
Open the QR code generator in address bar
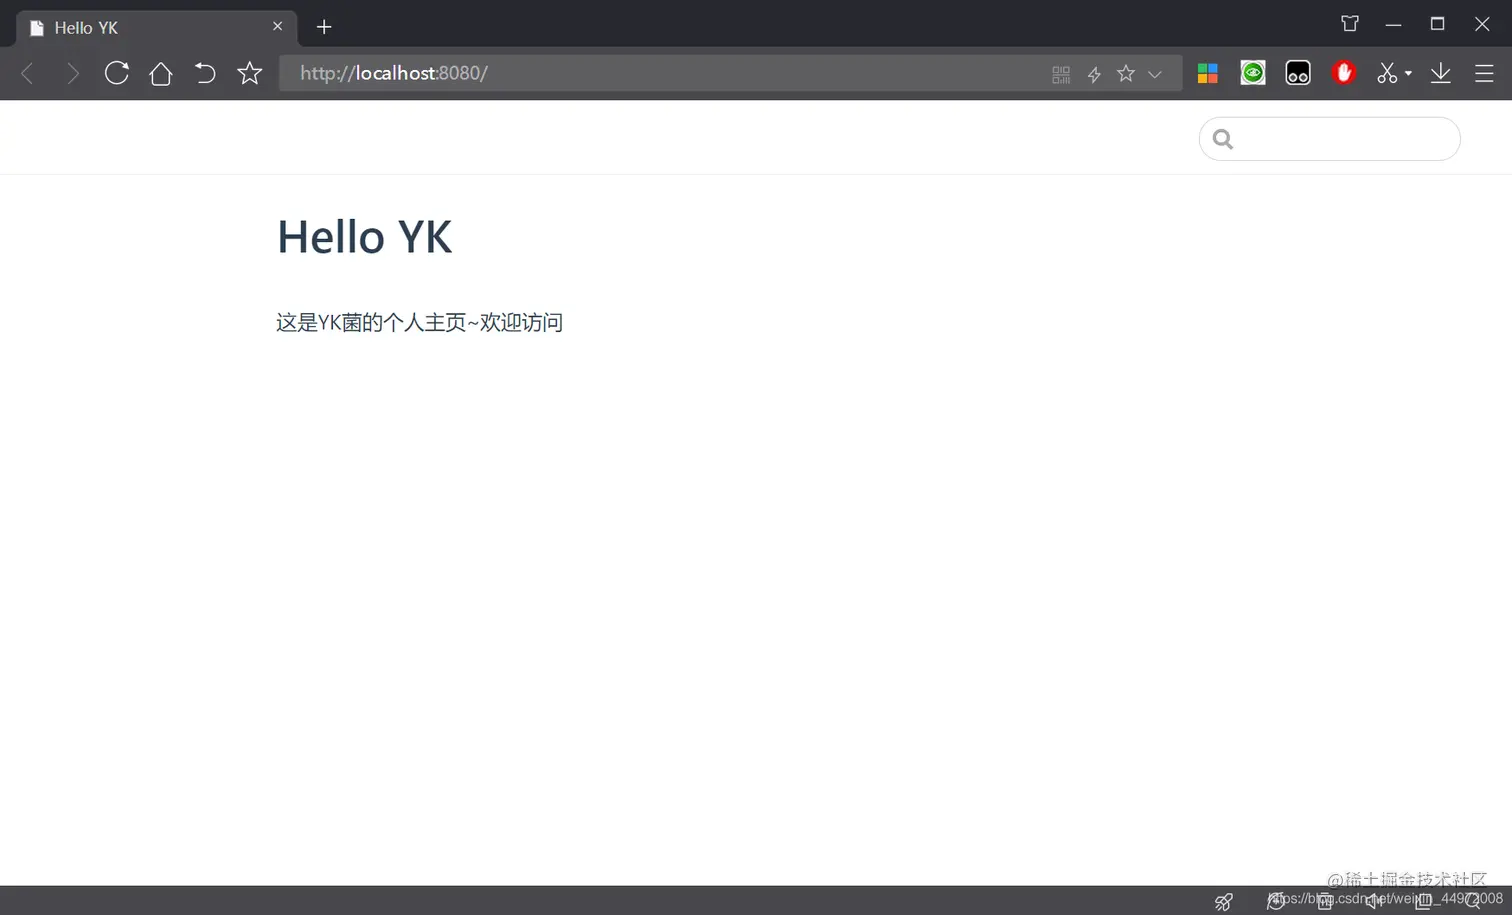click(1060, 73)
